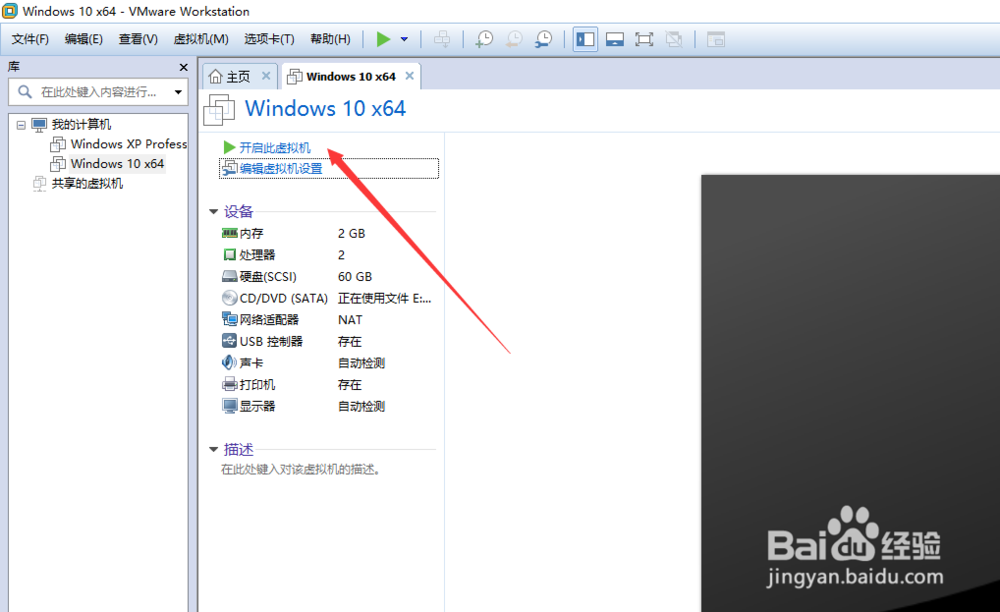Click the 正在使用文件 E:... CD/DVD value
Viewport: 1000px width, 612px height.
coord(385,298)
